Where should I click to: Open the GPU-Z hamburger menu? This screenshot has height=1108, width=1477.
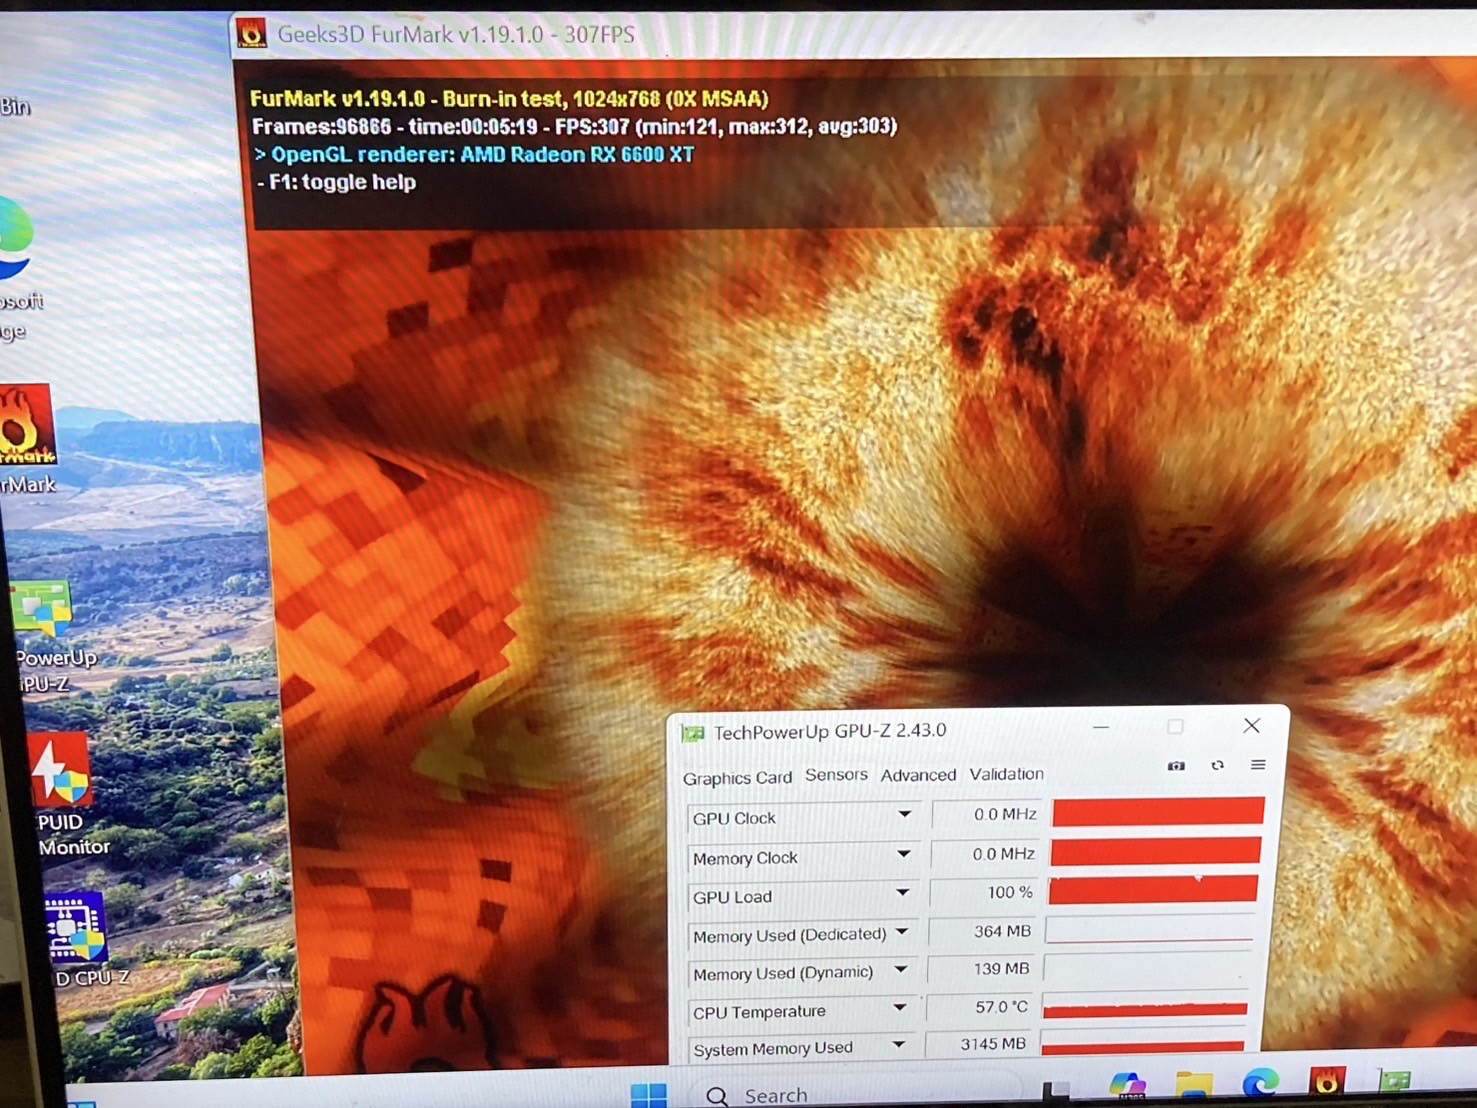1258,765
